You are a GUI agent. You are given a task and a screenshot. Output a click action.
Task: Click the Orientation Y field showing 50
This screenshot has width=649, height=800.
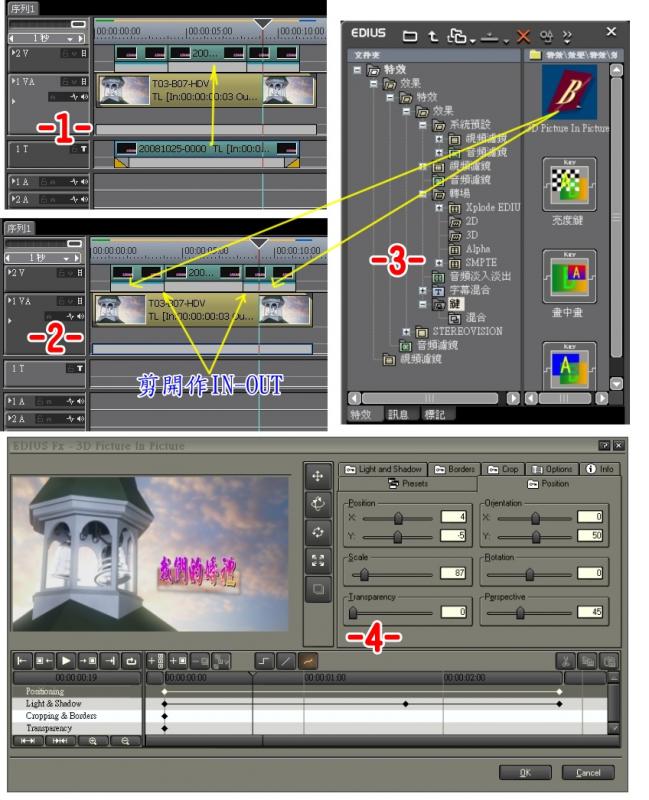[590, 535]
